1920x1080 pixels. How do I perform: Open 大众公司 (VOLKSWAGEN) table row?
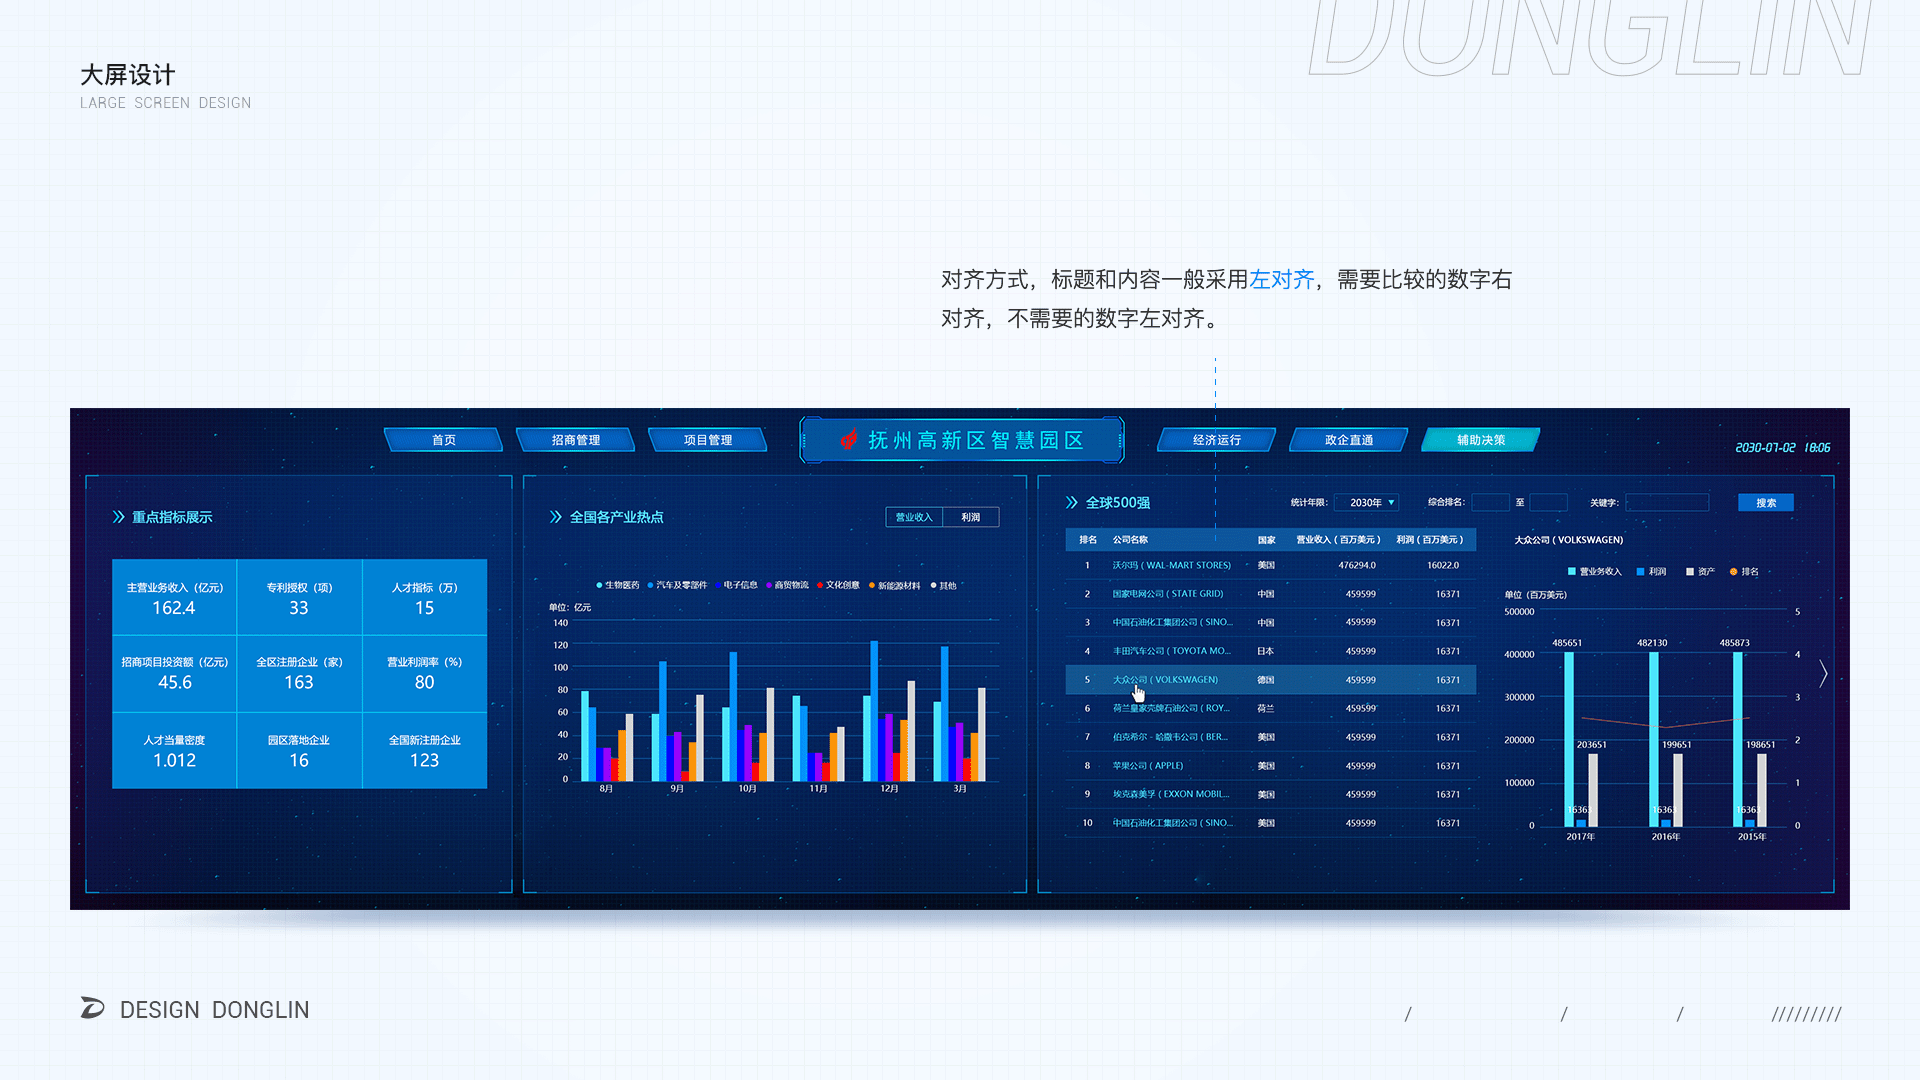(1270, 680)
